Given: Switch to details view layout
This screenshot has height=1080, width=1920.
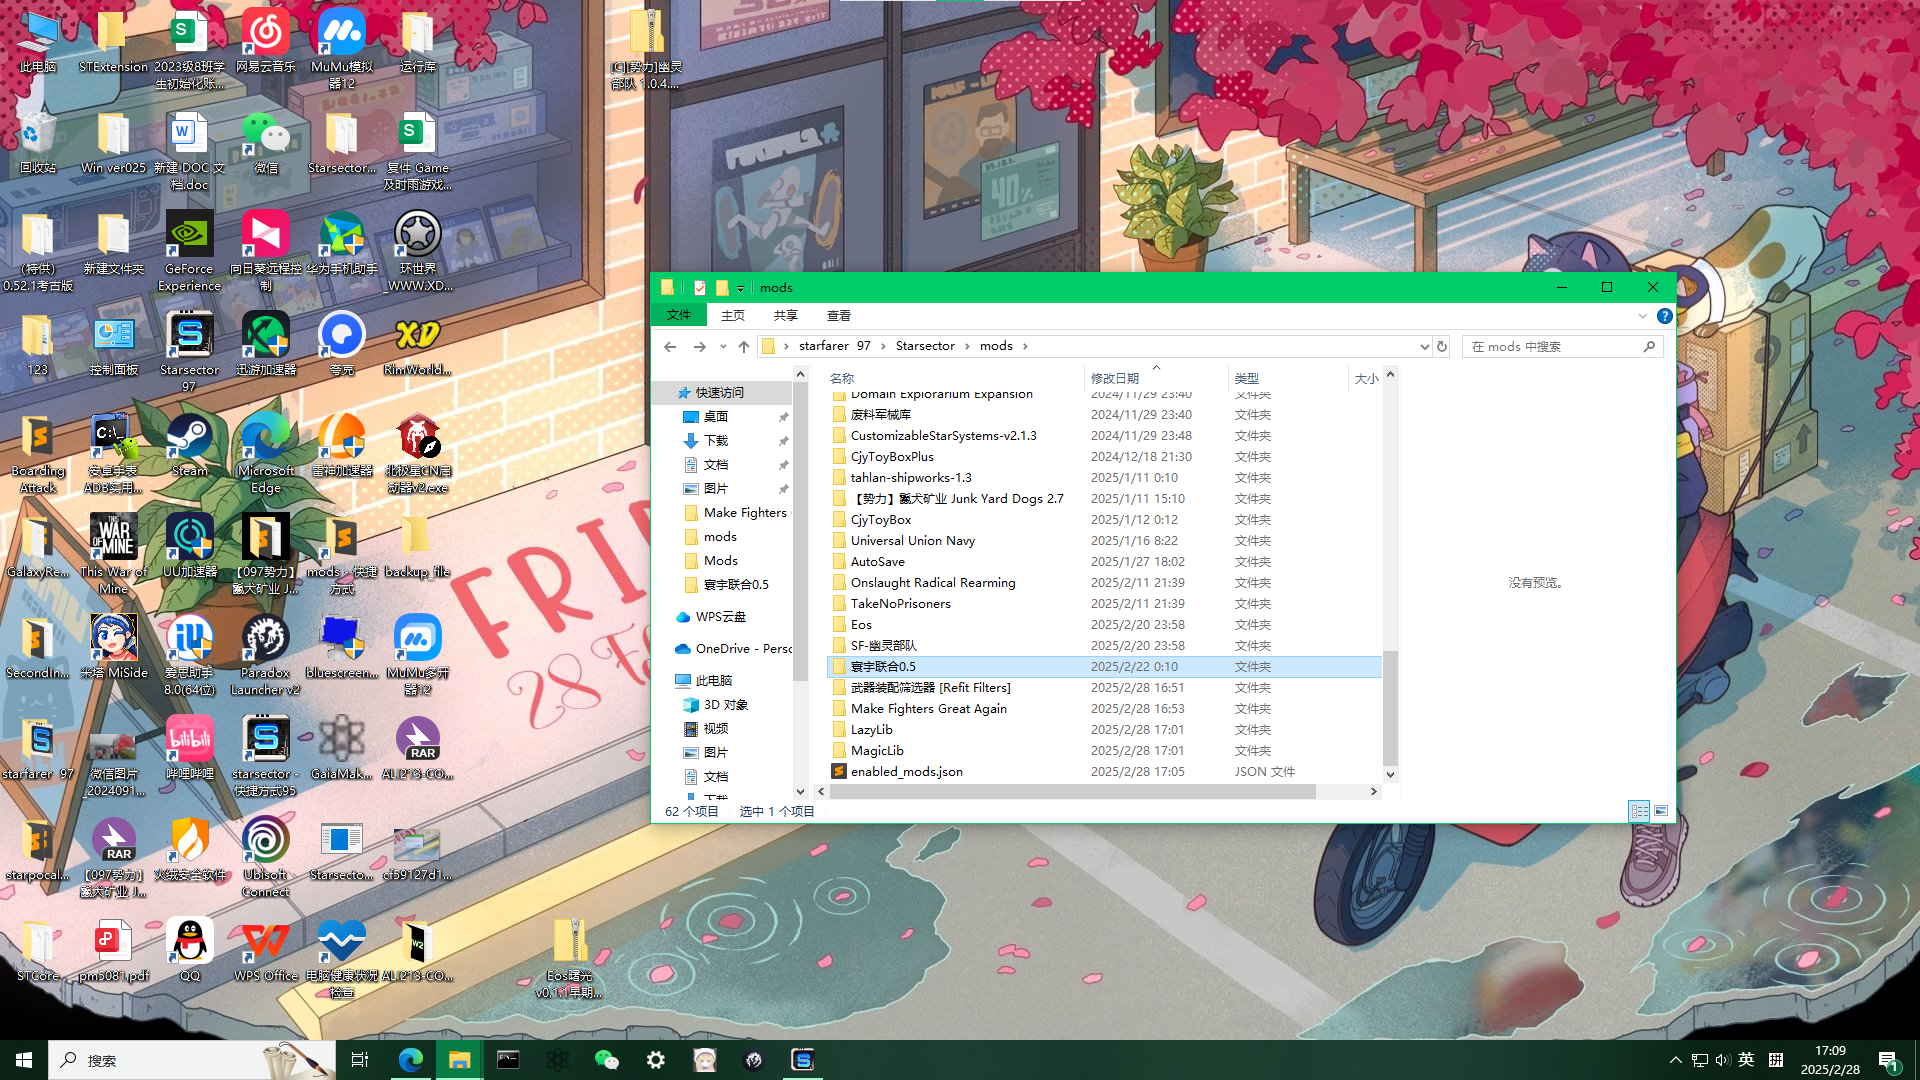Looking at the screenshot, I should coord(1639,811).
